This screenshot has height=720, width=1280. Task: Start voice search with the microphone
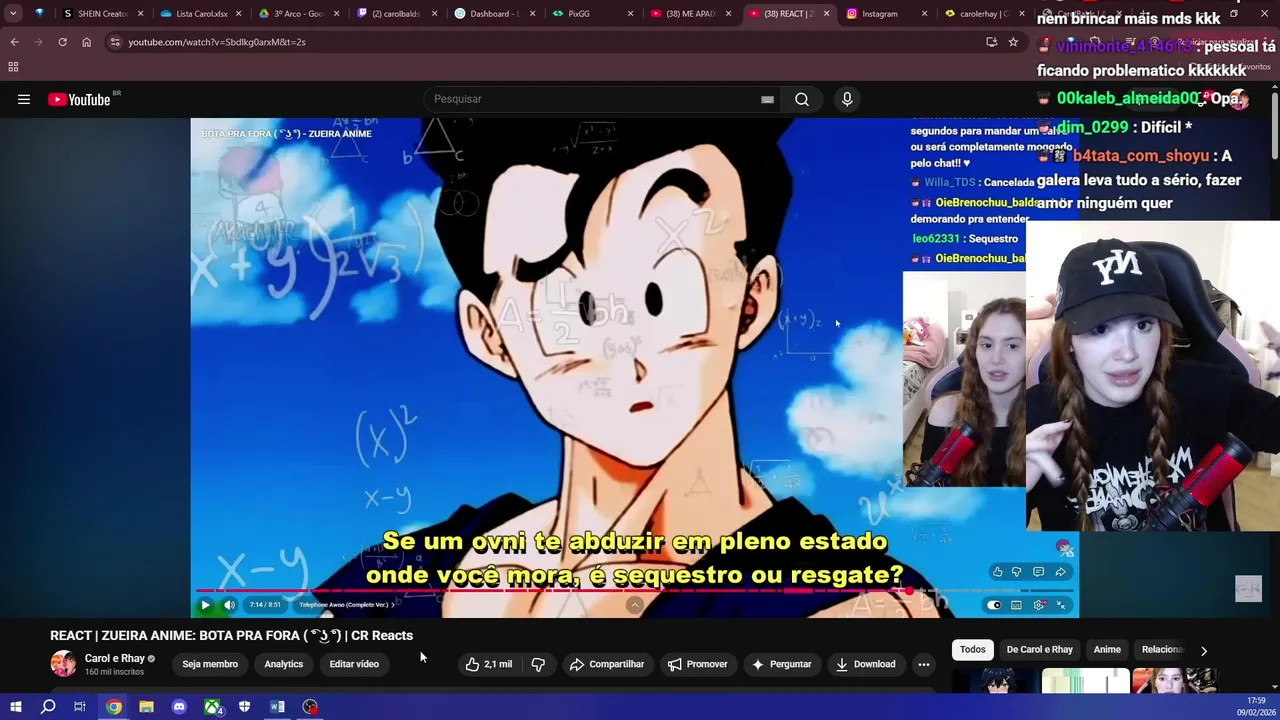[847, 99]
